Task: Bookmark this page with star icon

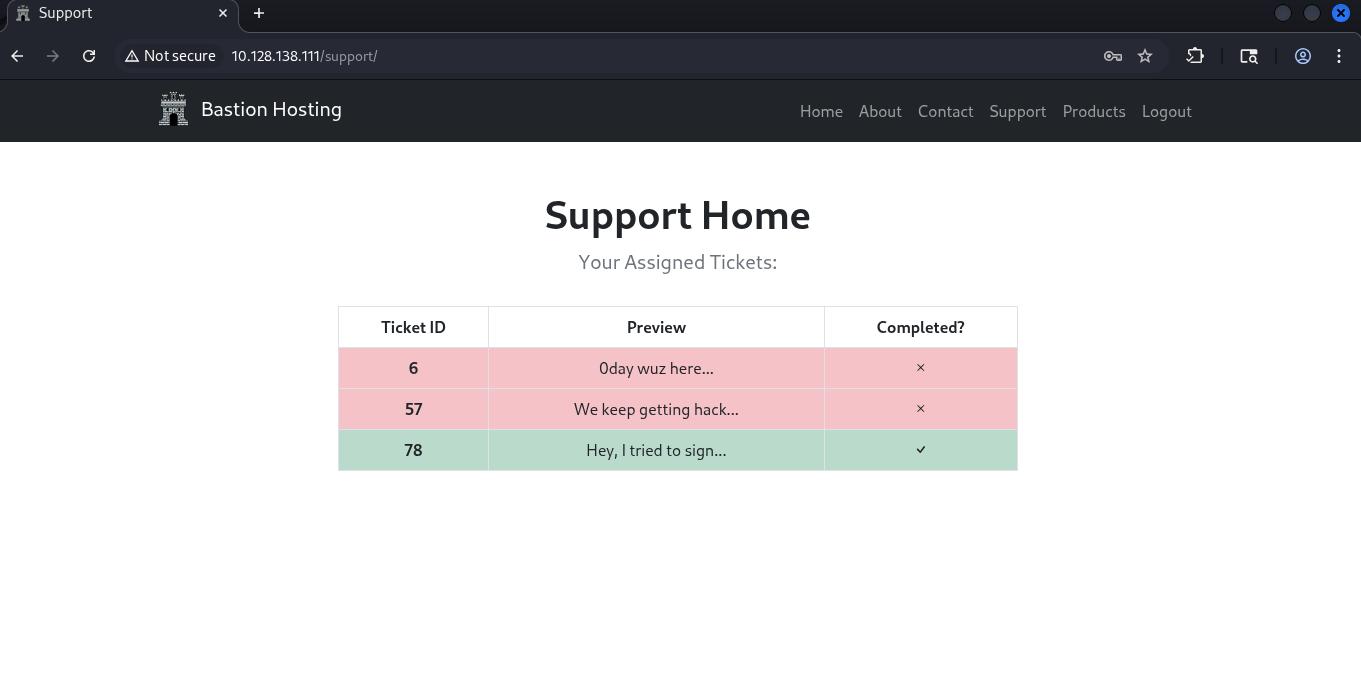Action: 1145,56
